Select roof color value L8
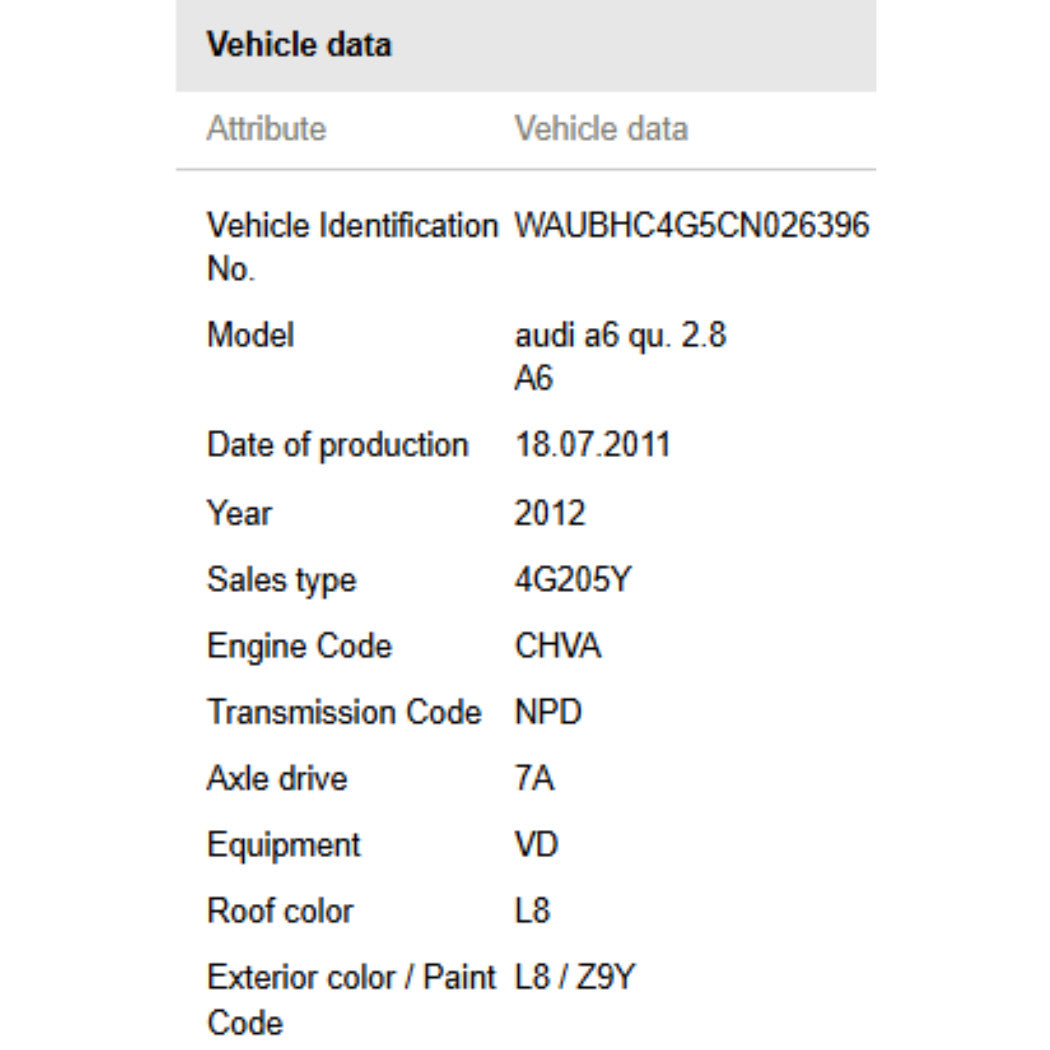This screenshot has height=1050, width=1050. pos(532,911)
